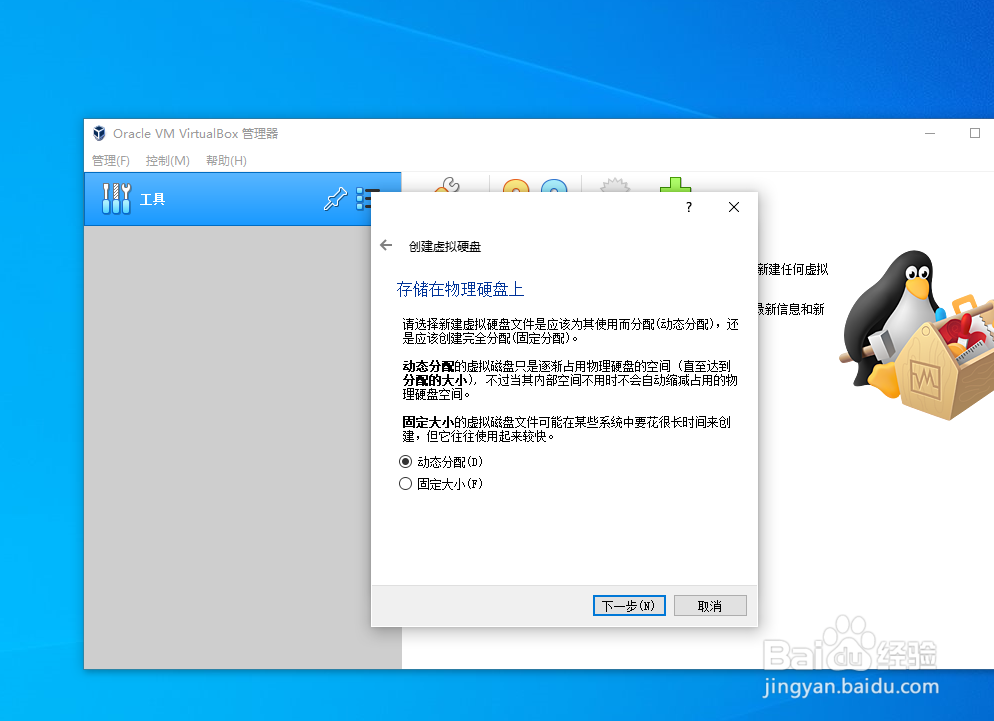
Task: Click the 存储在物理硬盘上 heading
Action: [x=460, y=289]
